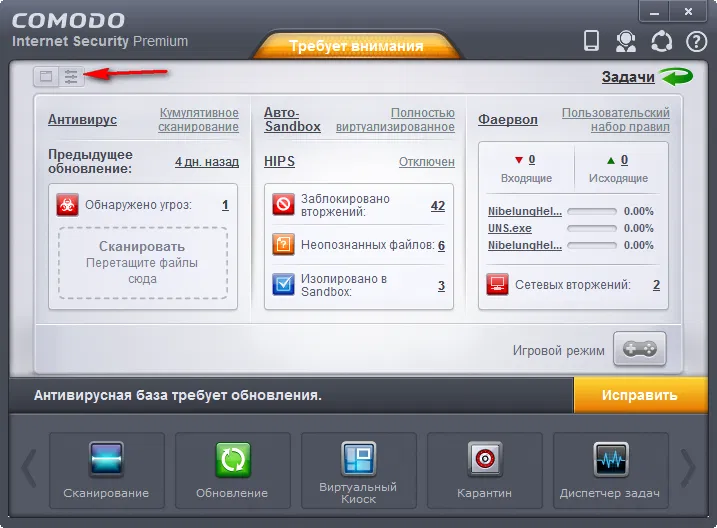
Task: Click the circular sharing arrows icon in header
Action: pyautogui.click(x=661, y=42)
